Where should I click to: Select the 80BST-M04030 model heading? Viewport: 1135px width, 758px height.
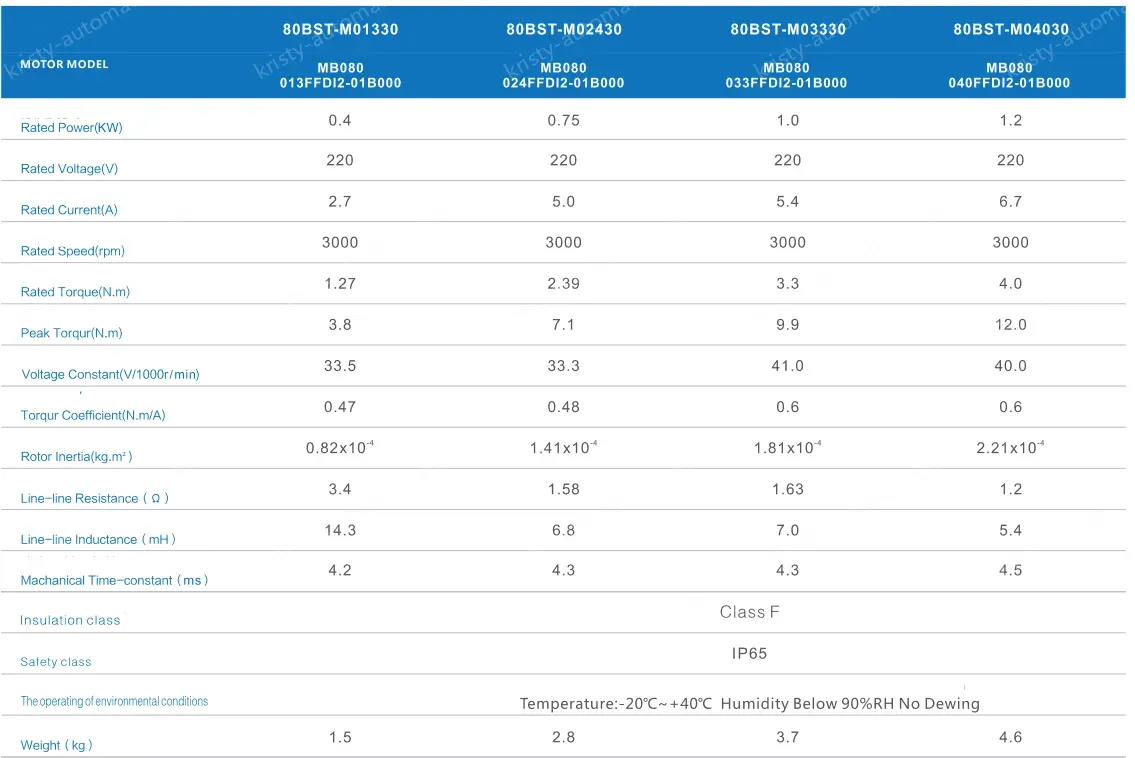tap(1010, 29)
